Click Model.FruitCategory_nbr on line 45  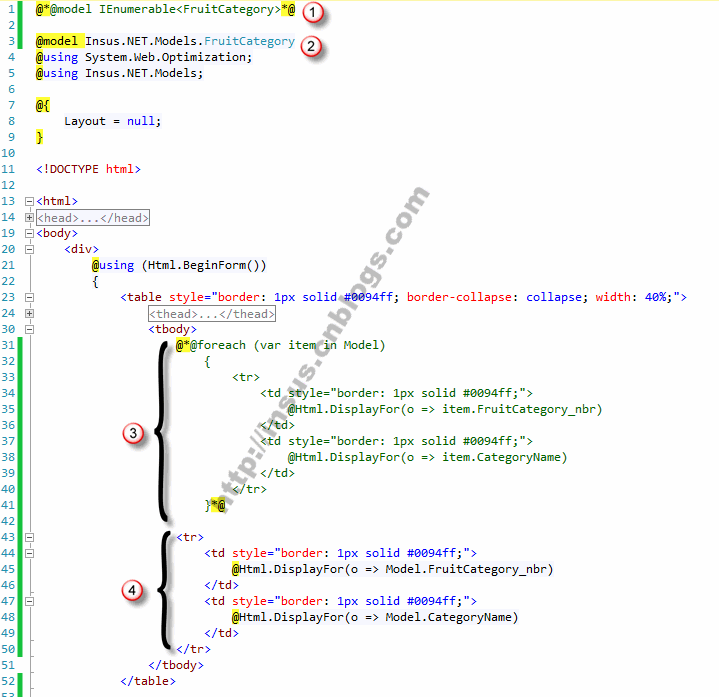(466, 570)
